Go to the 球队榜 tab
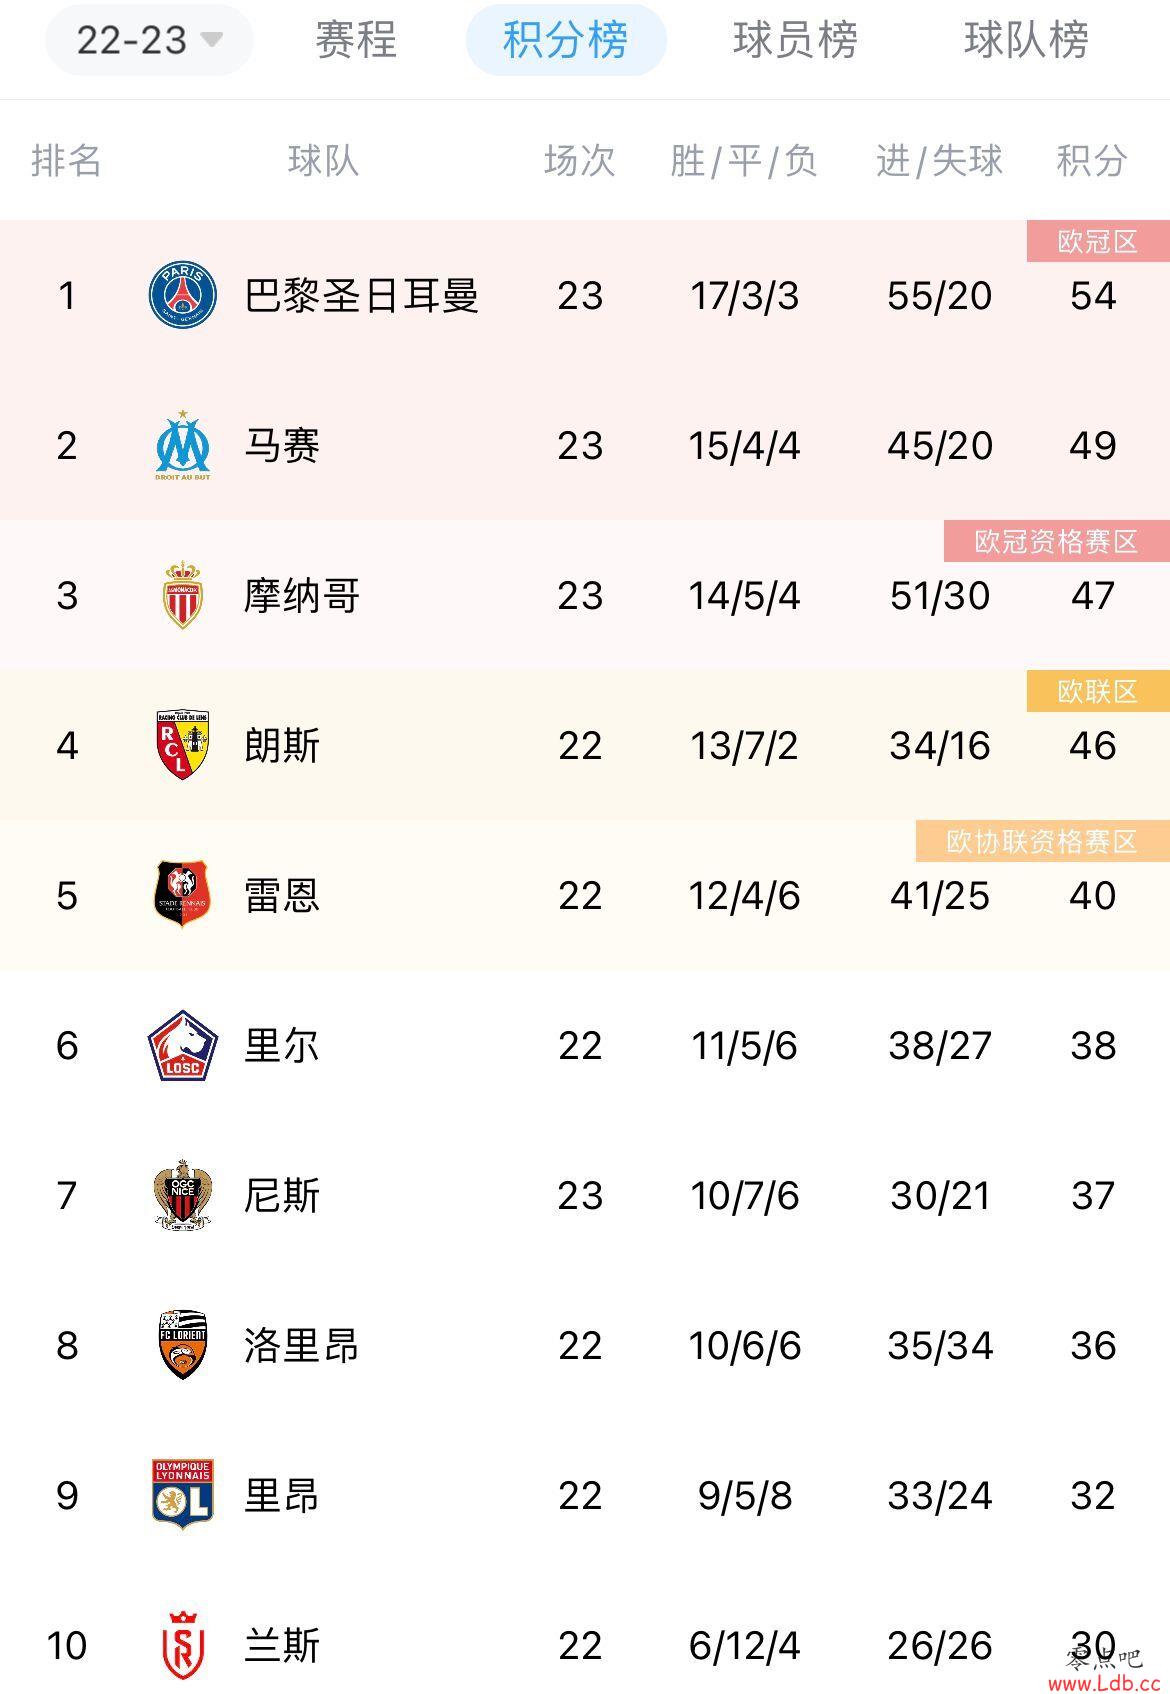This screenshot has height=1694, width=1170. click(1027, 40)
